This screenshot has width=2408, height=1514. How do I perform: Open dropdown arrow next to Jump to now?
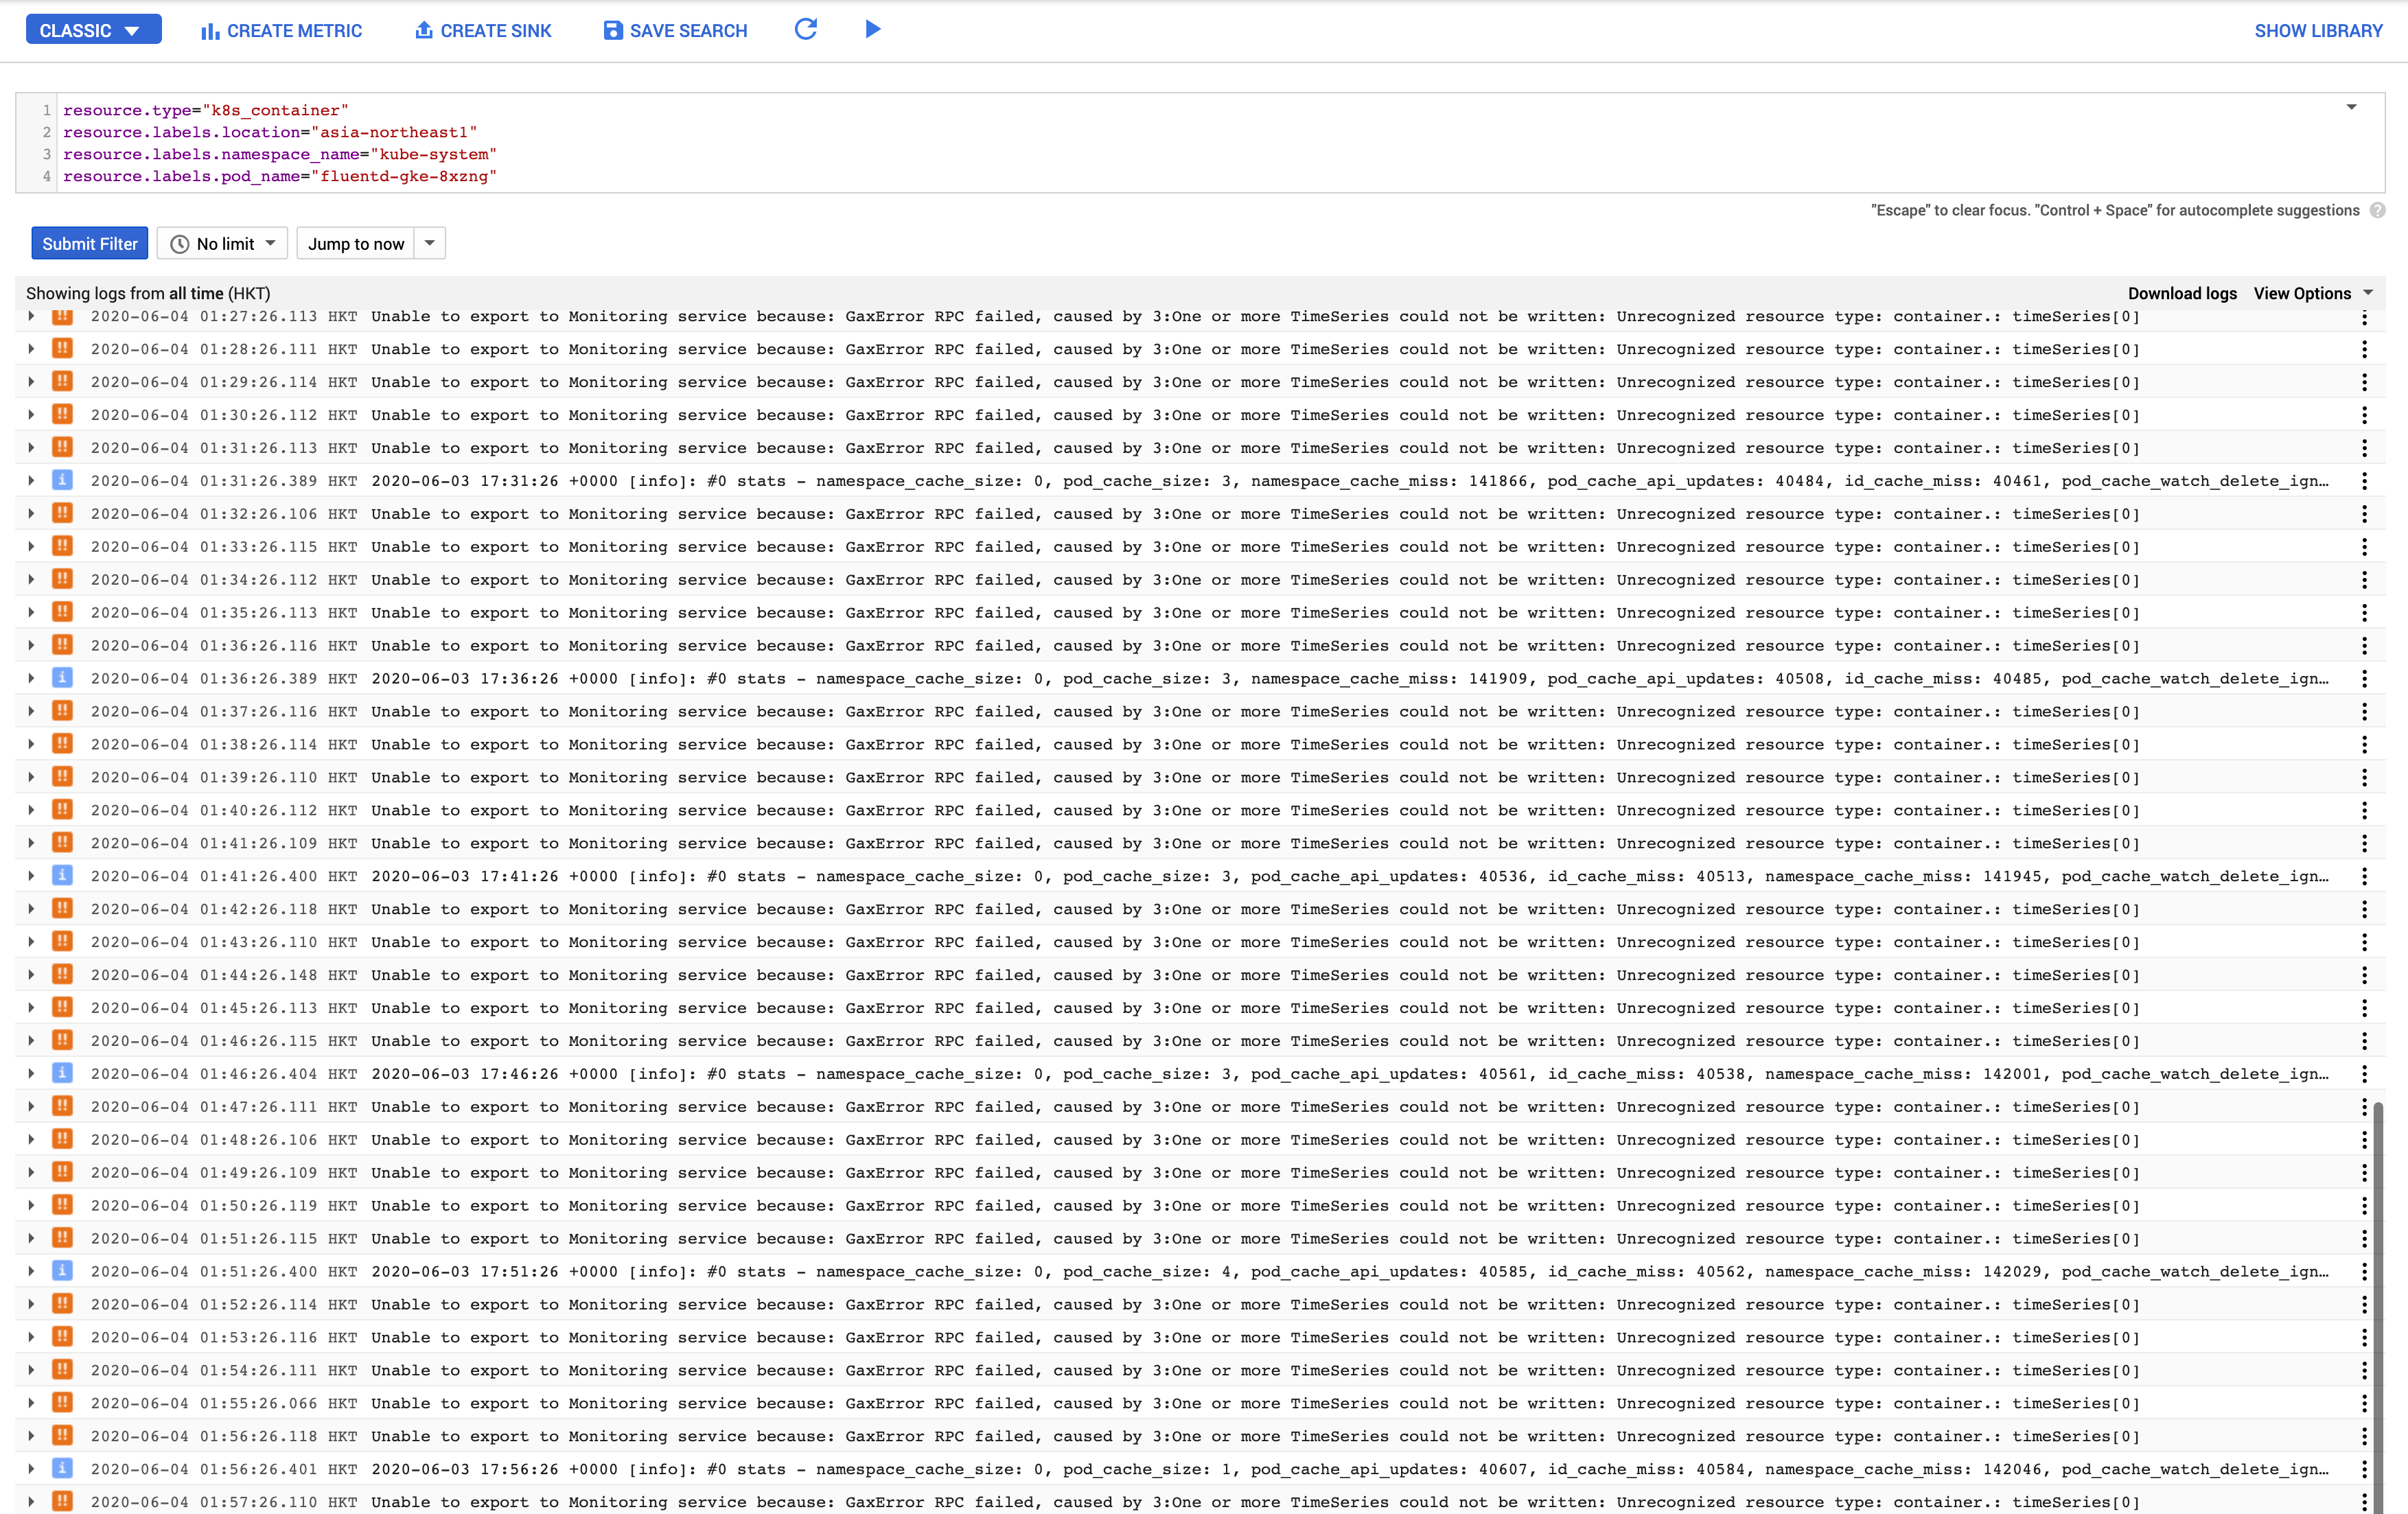point(429,243)
